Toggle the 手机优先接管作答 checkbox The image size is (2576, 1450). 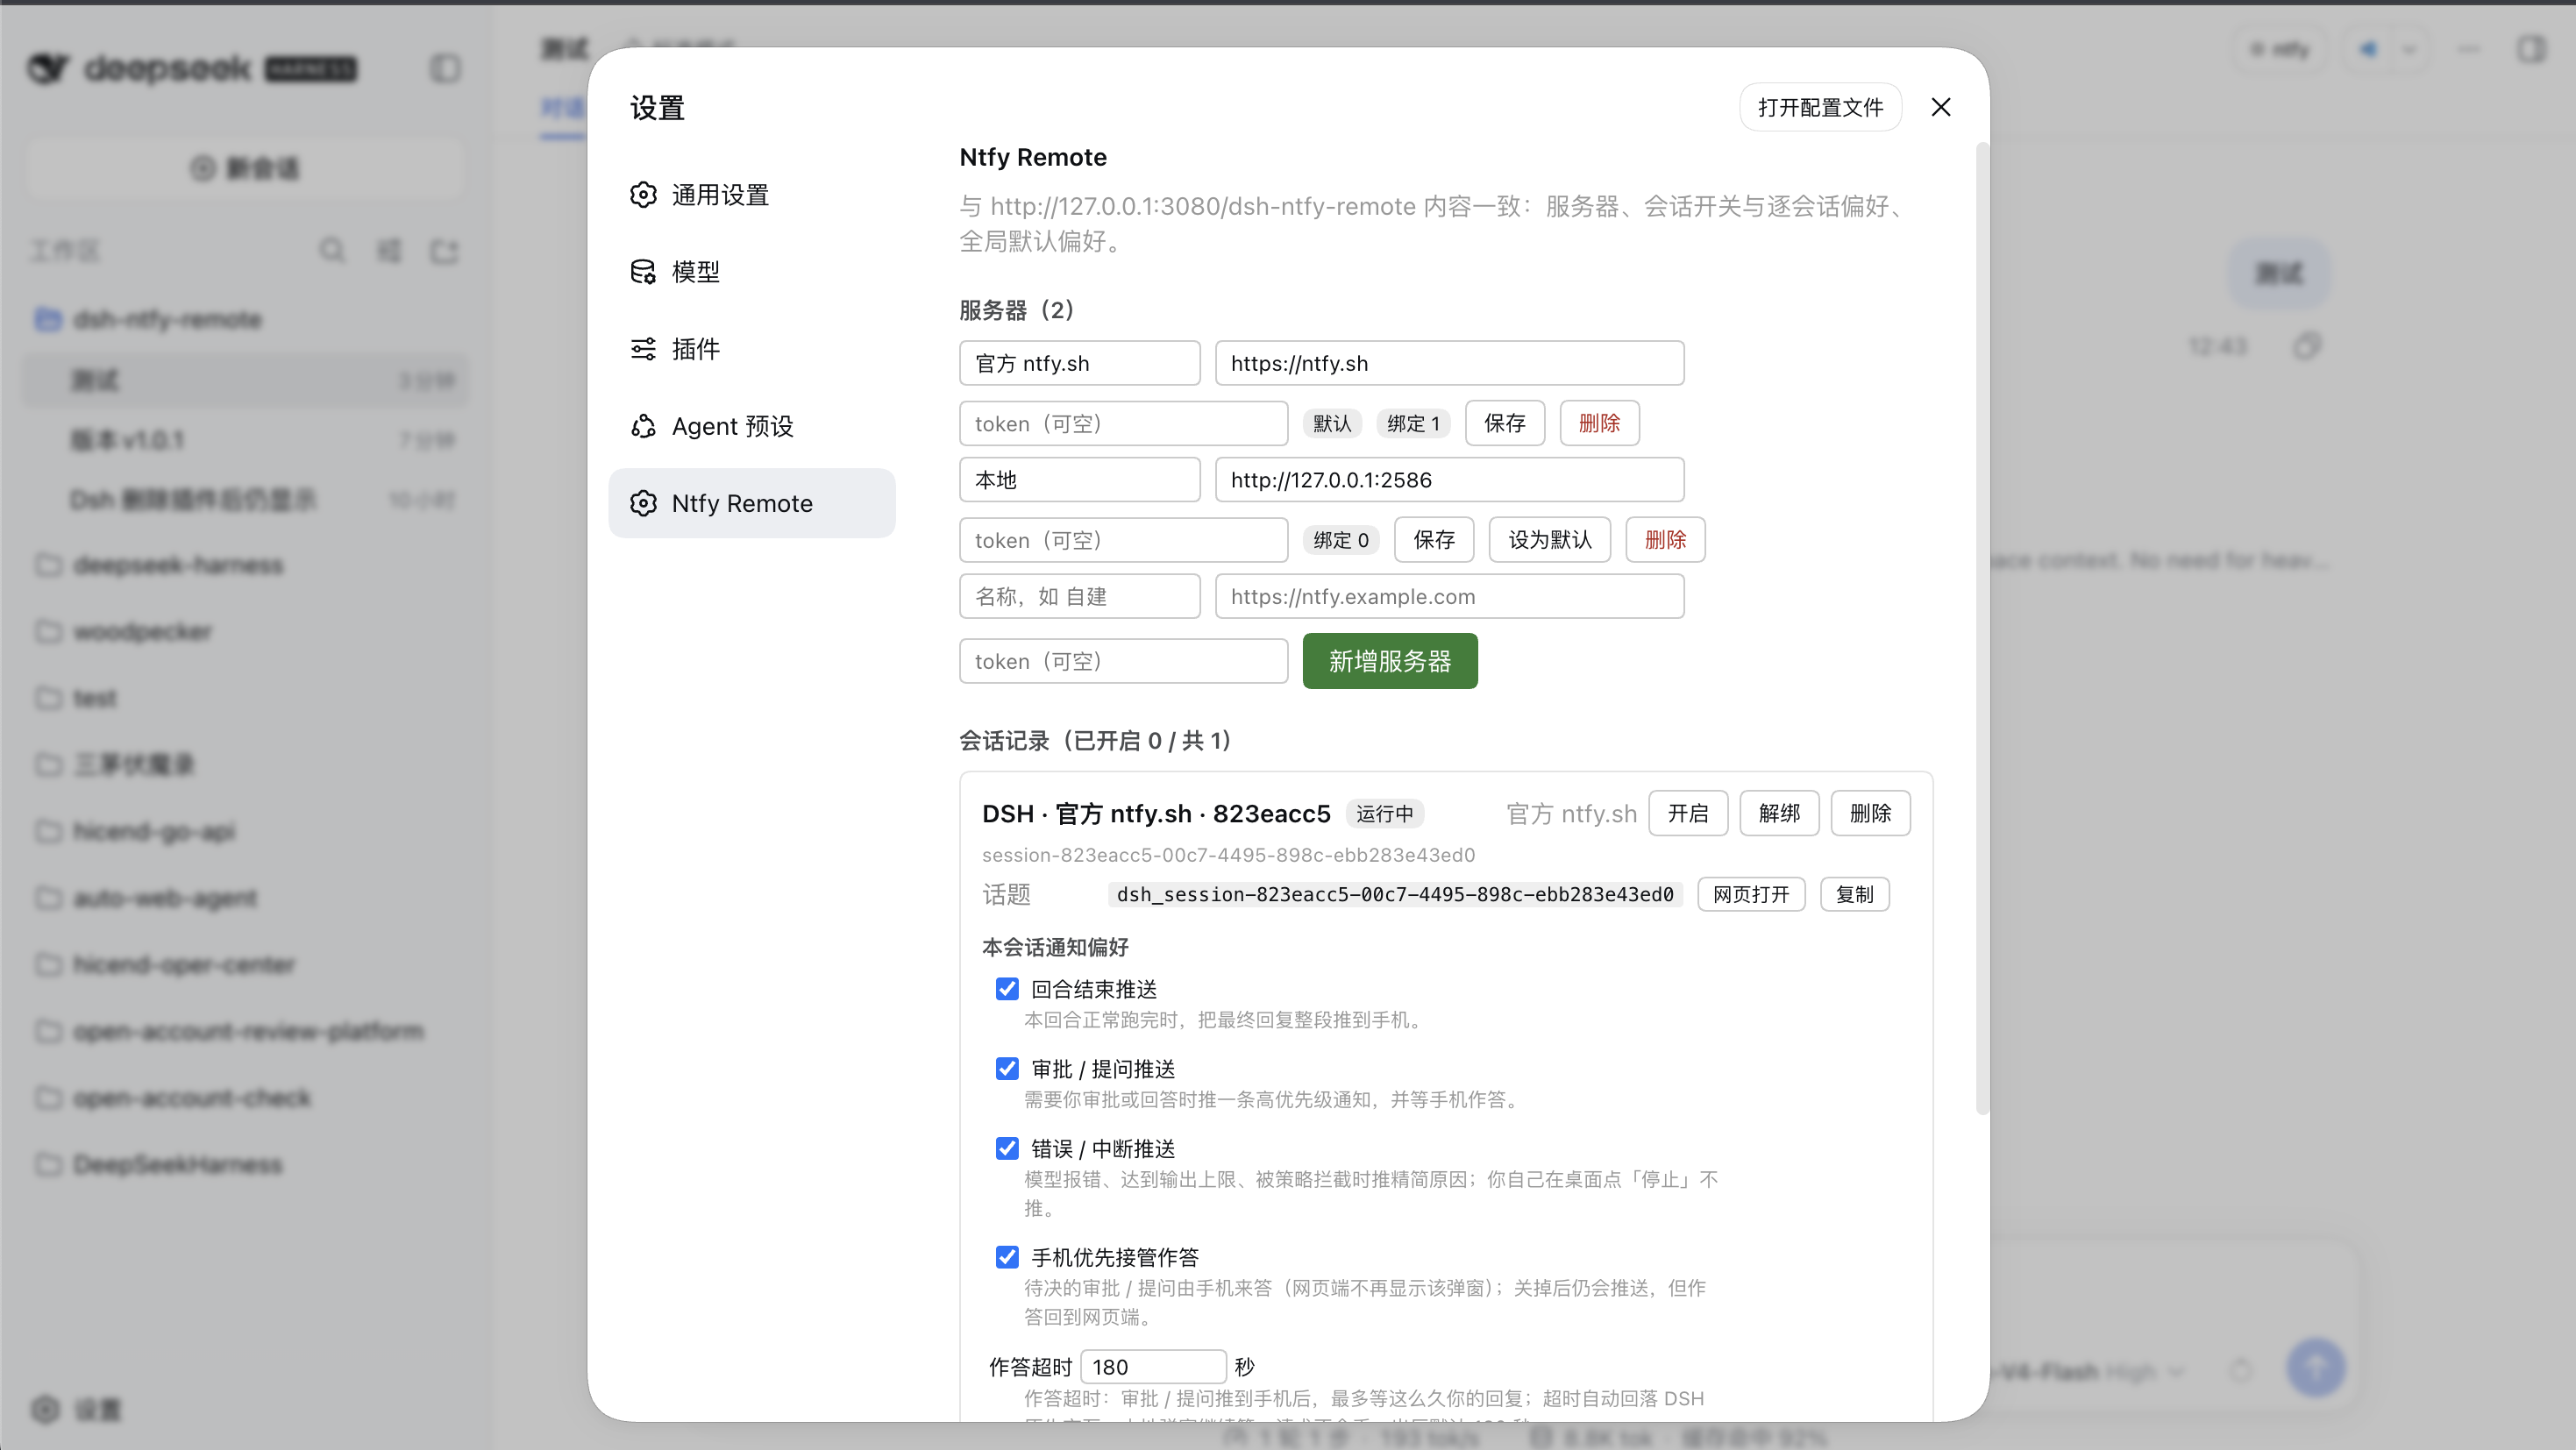1007,1257
